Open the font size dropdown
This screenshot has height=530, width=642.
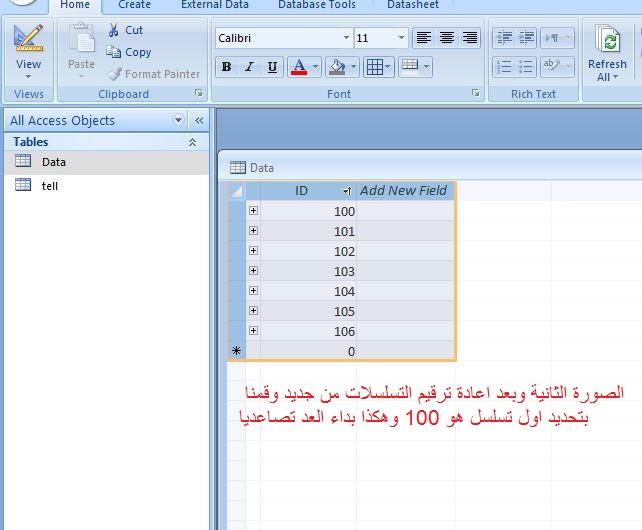click(401, 38)
